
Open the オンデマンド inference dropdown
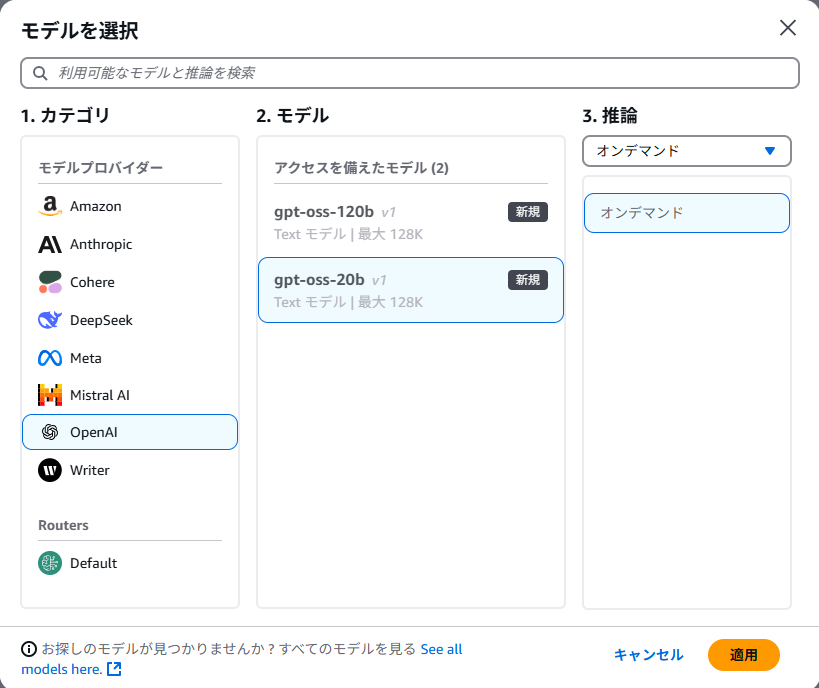(x=686, y=151)
